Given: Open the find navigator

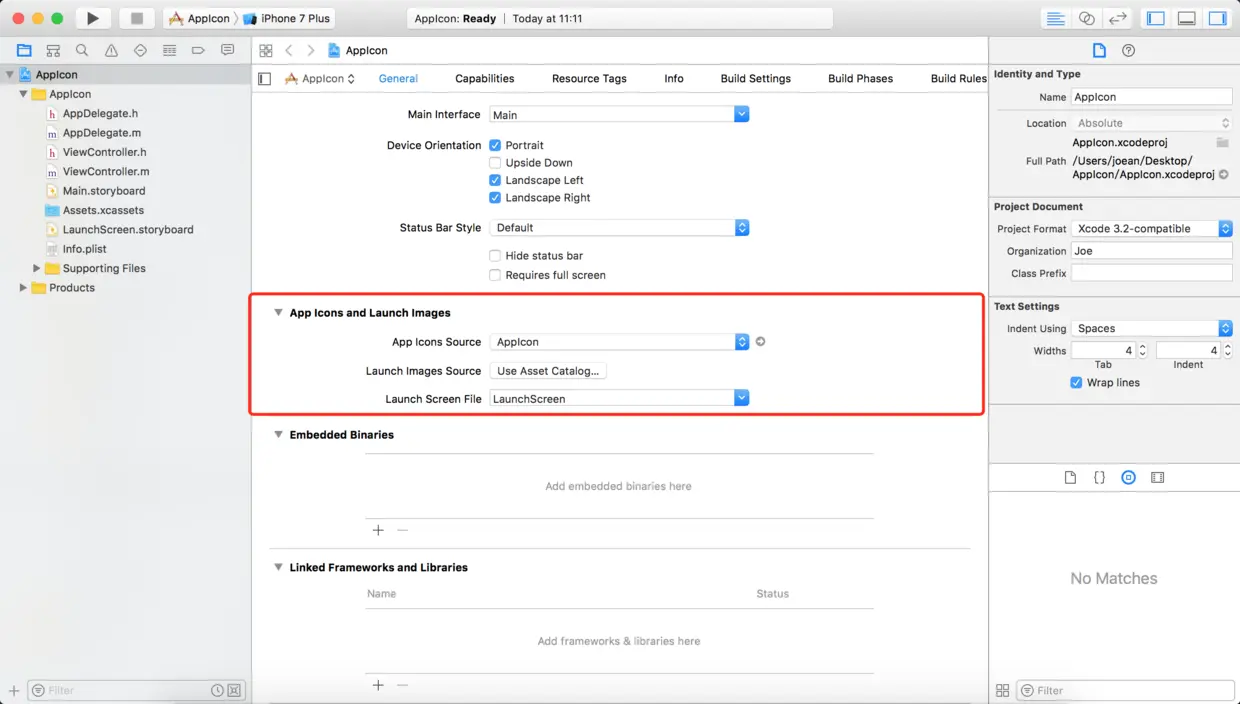Looking at the screenshot, I should (82, 50).
